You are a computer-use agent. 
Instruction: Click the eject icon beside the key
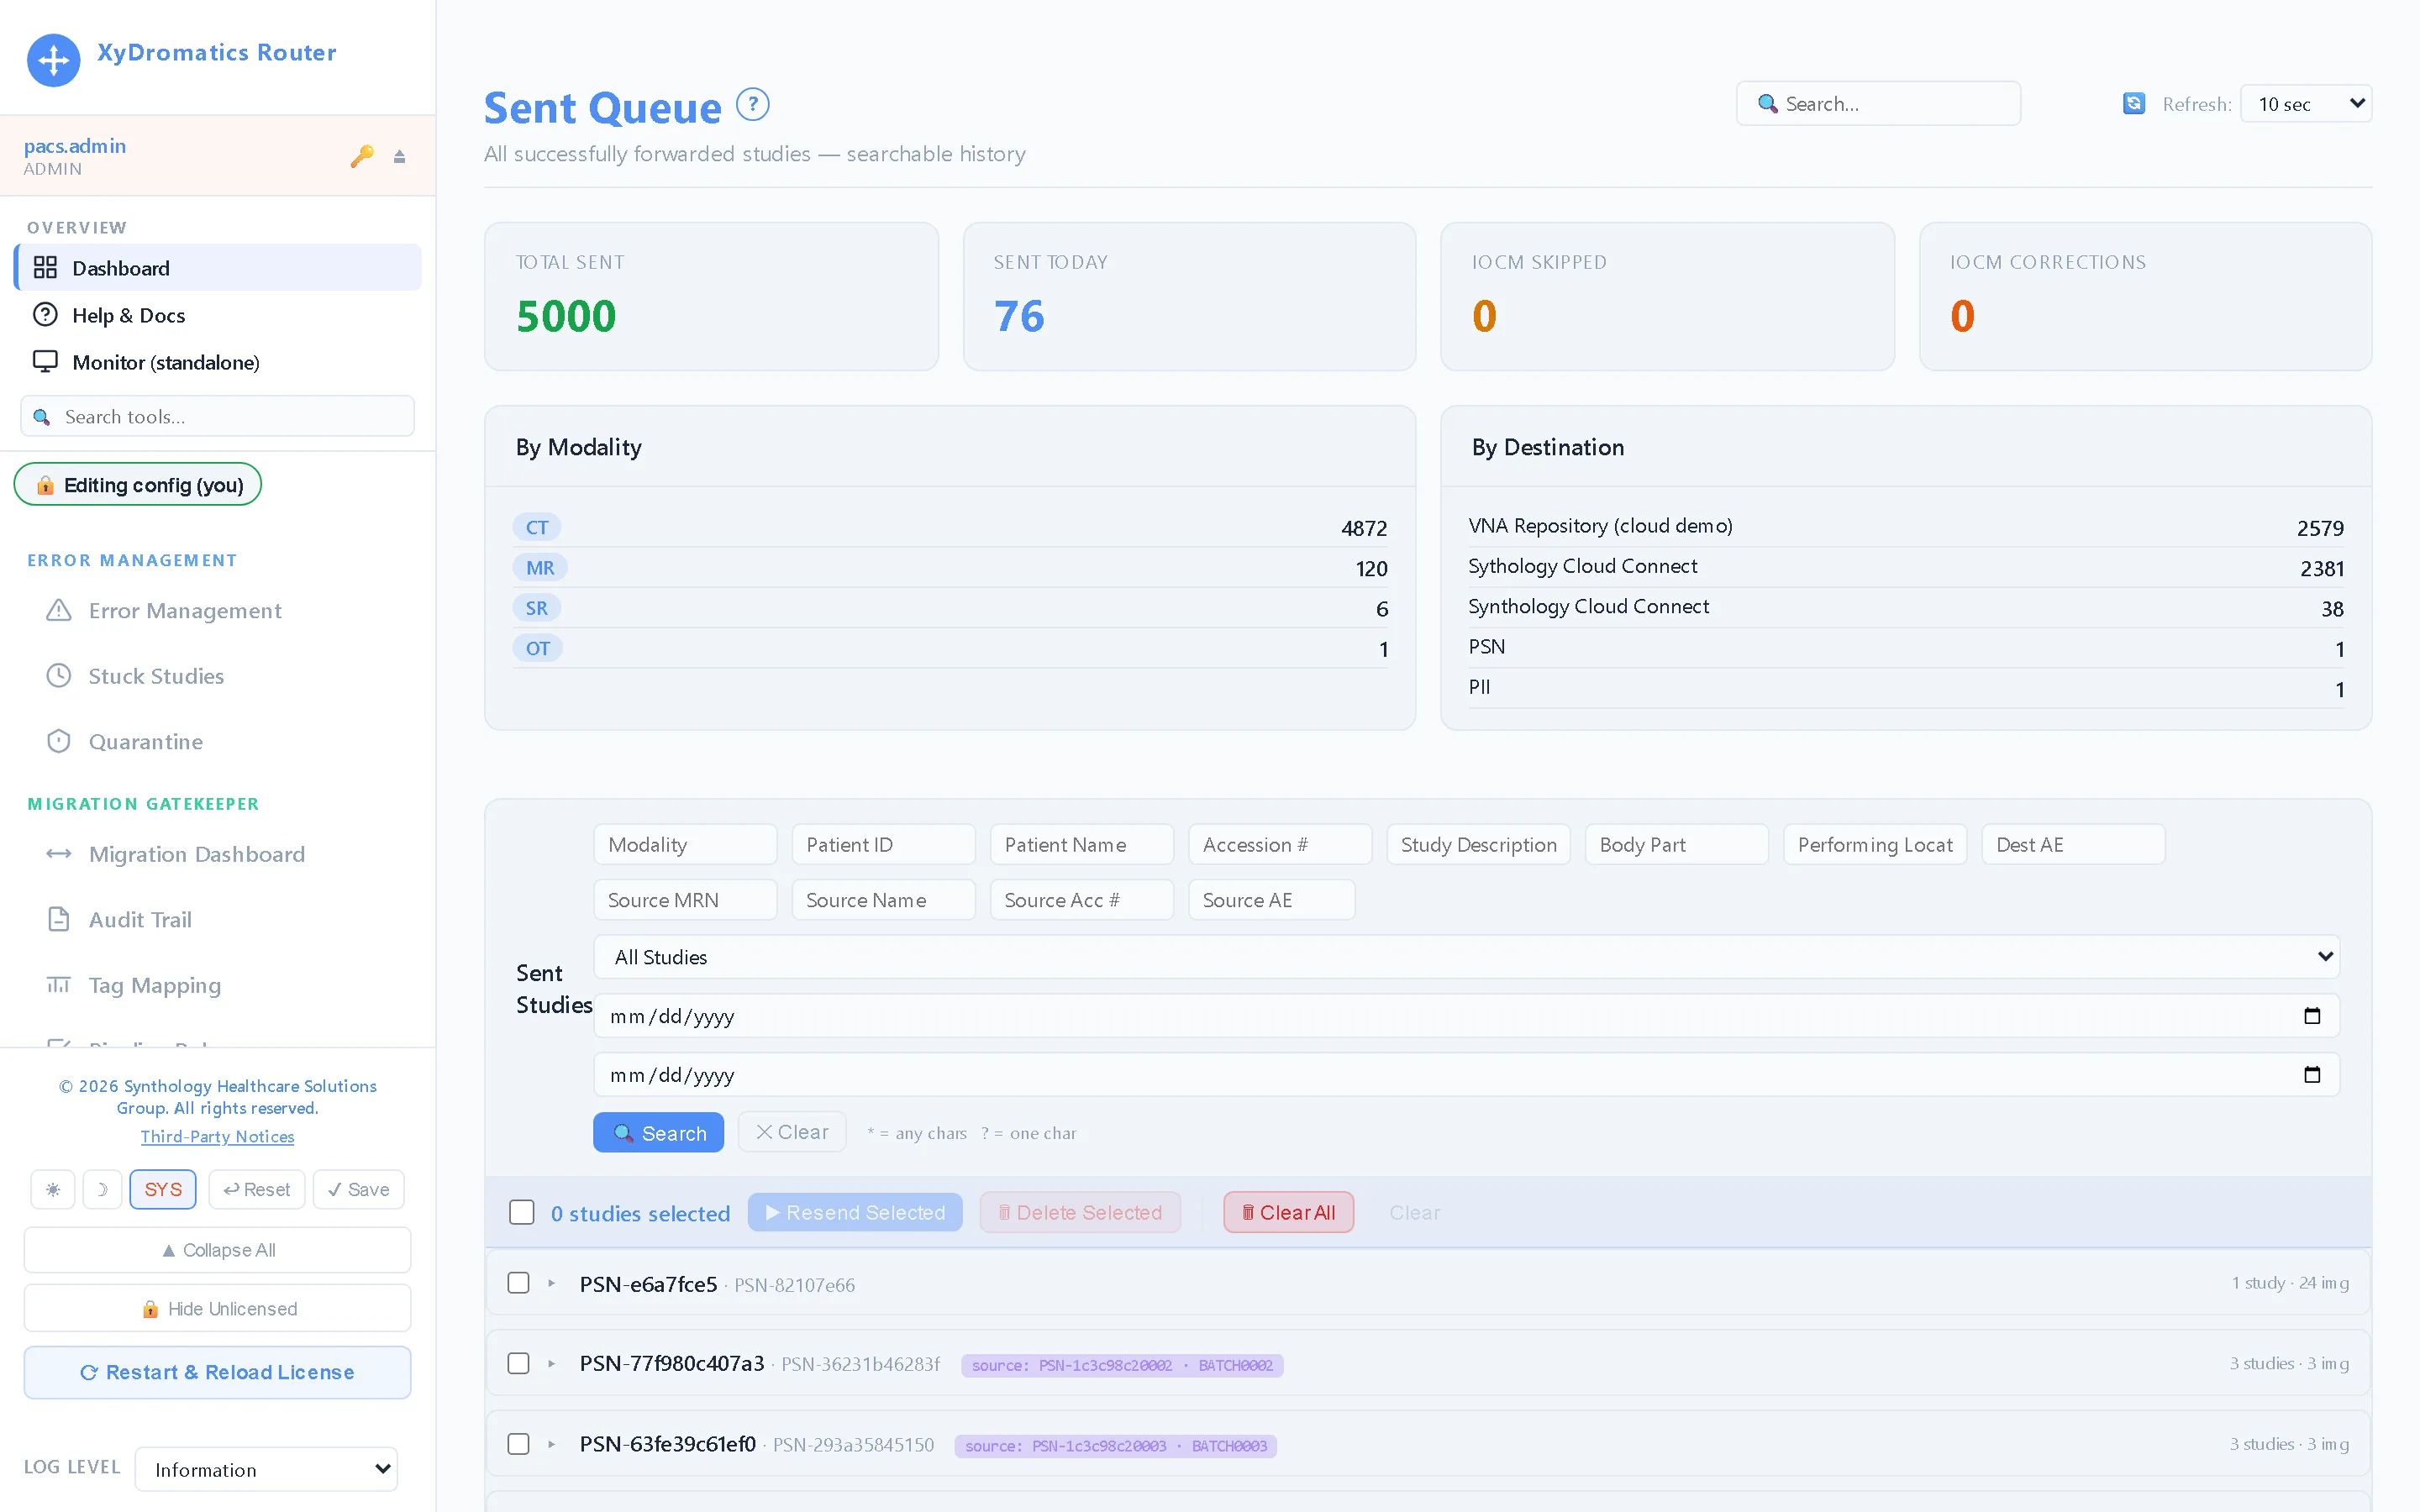399,157
